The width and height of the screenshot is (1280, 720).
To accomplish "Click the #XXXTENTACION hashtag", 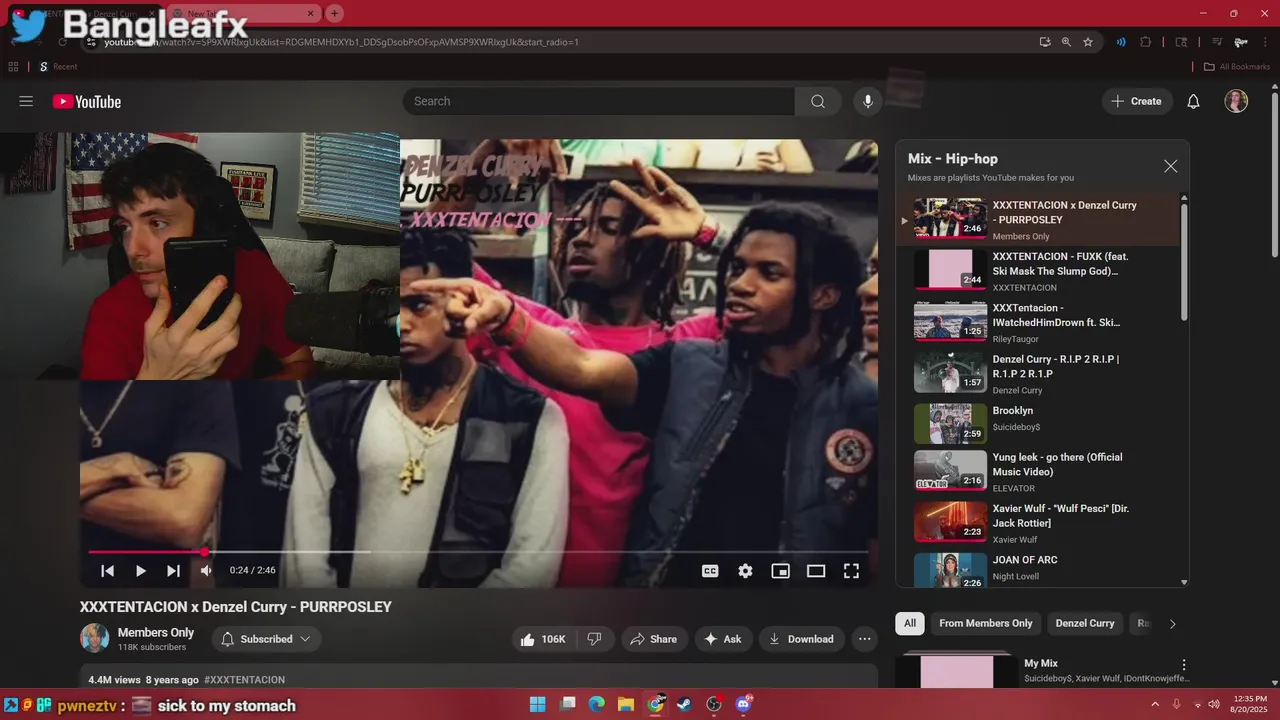I will point(244,680).
